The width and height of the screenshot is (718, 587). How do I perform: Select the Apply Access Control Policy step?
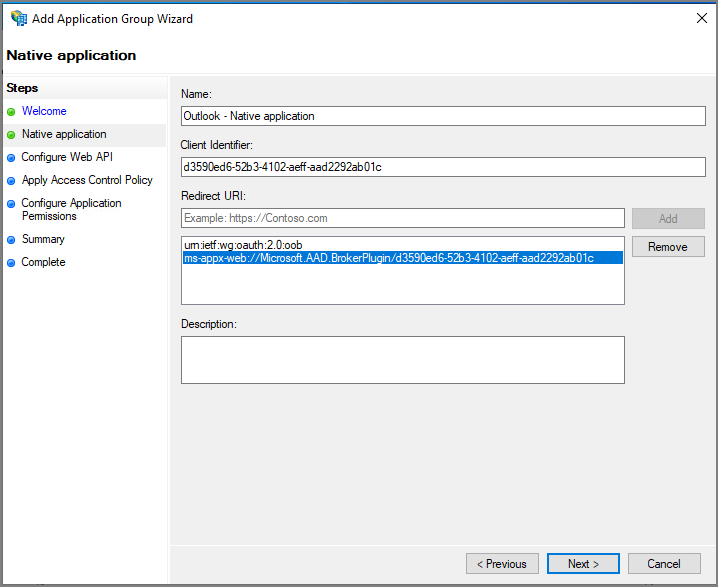point(87,180)
